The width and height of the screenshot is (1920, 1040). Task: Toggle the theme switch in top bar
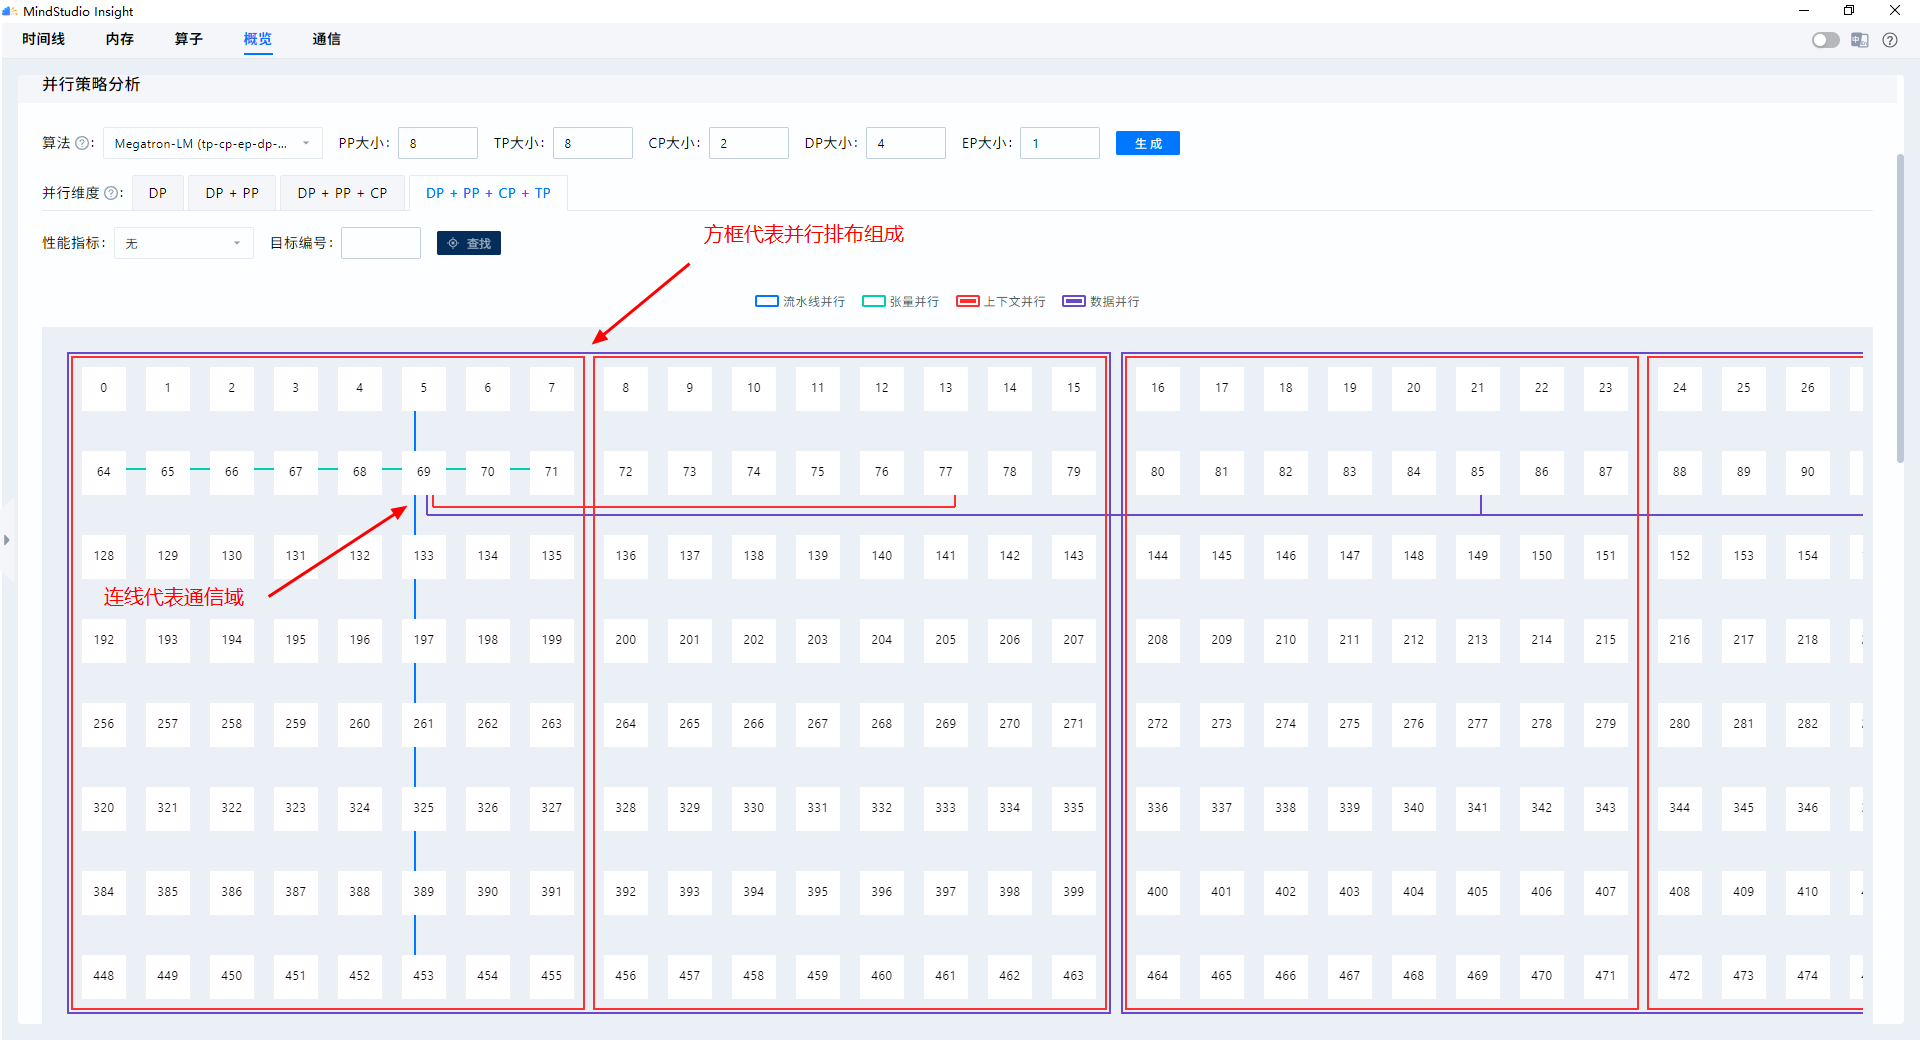point(1825,40)
